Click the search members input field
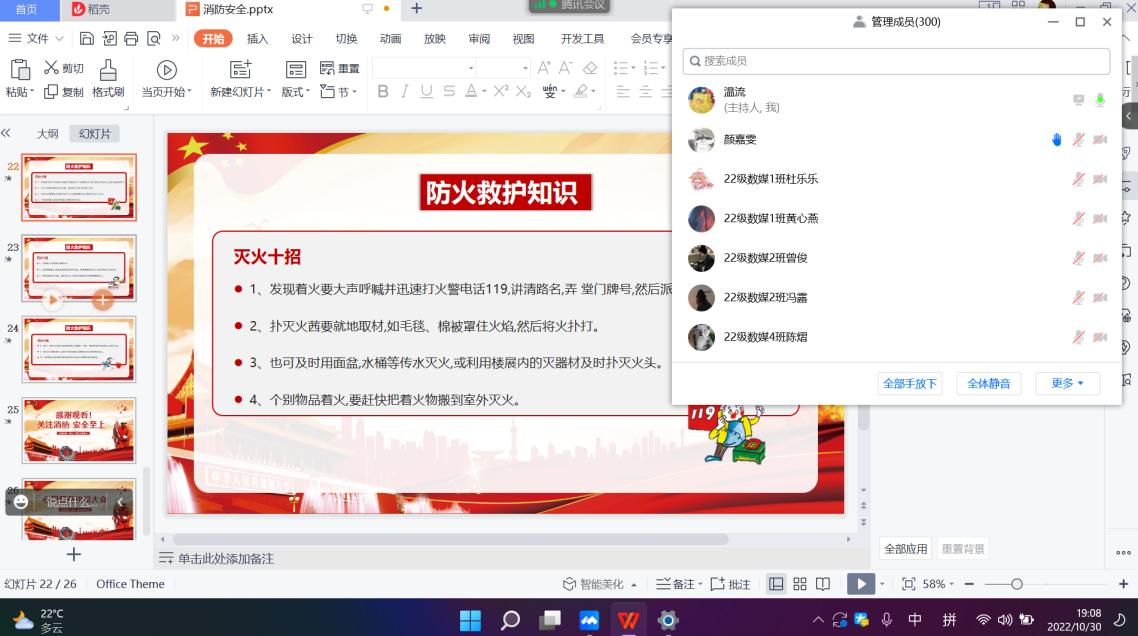This screenshot has width=1138, height=636. [895, 61]
